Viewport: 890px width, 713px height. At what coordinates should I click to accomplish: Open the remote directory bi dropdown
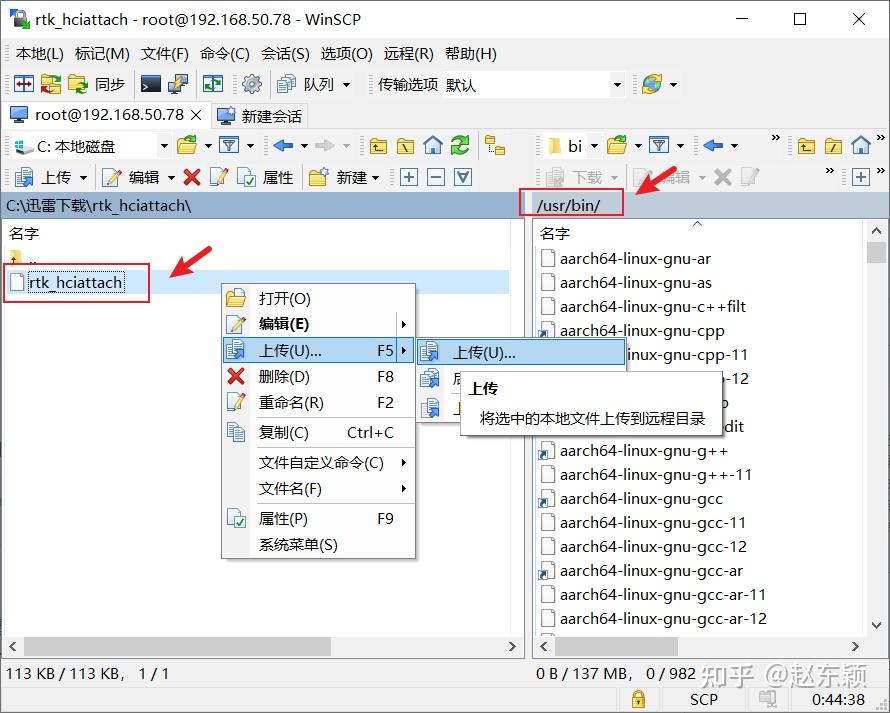point(594,146)
